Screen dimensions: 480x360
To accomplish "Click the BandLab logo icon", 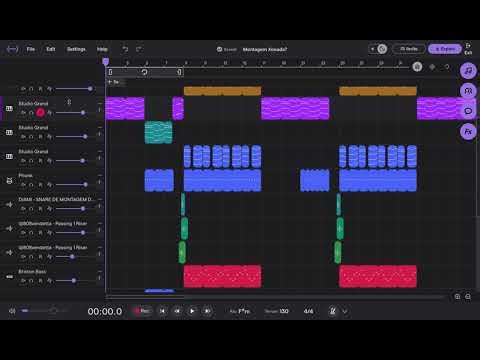I will [x=12, y=49].
